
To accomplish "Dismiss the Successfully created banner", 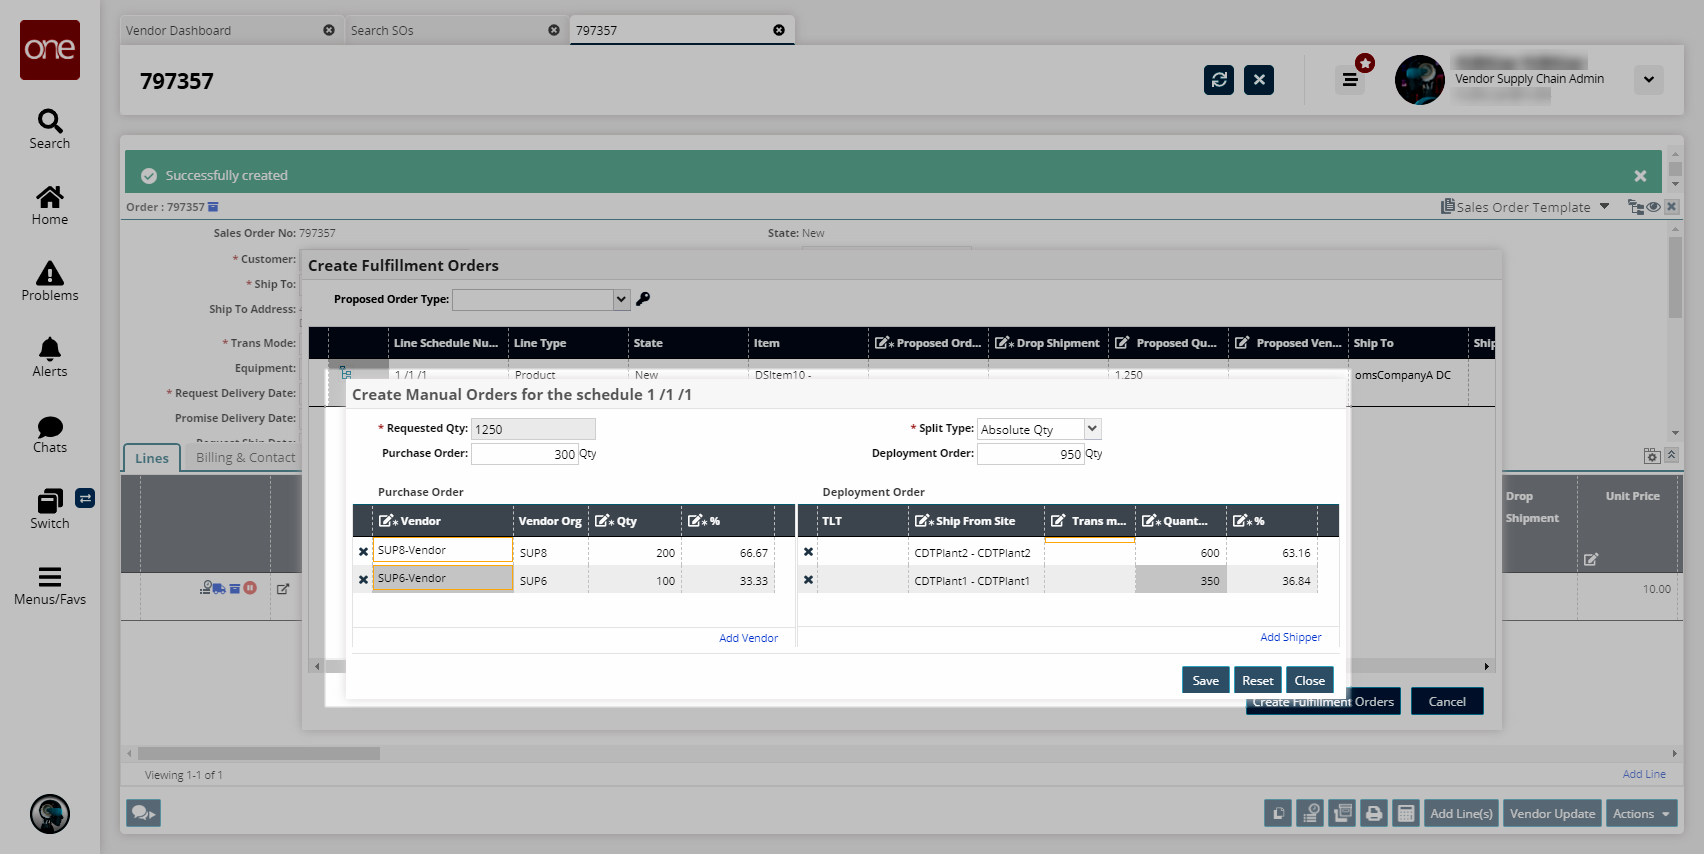I will click(1640, 176).
